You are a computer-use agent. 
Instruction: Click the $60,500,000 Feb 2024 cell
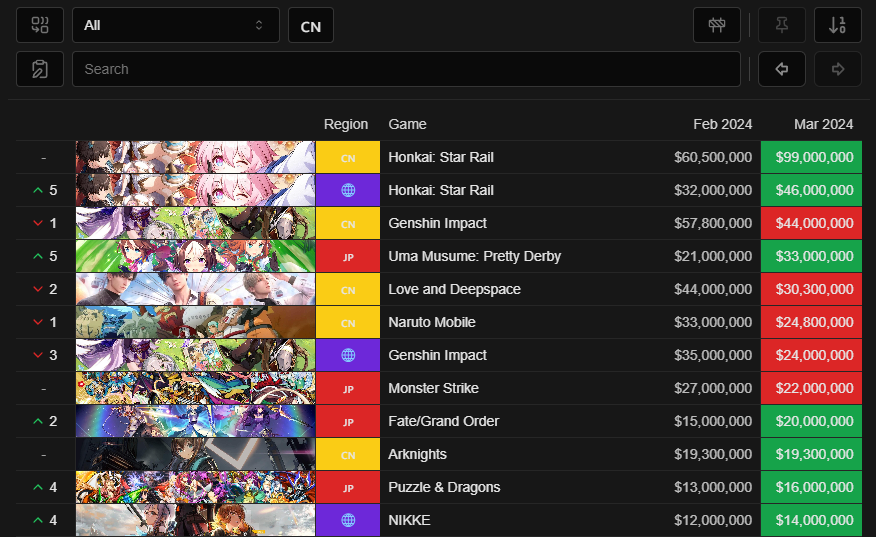[x=713, y=157]
